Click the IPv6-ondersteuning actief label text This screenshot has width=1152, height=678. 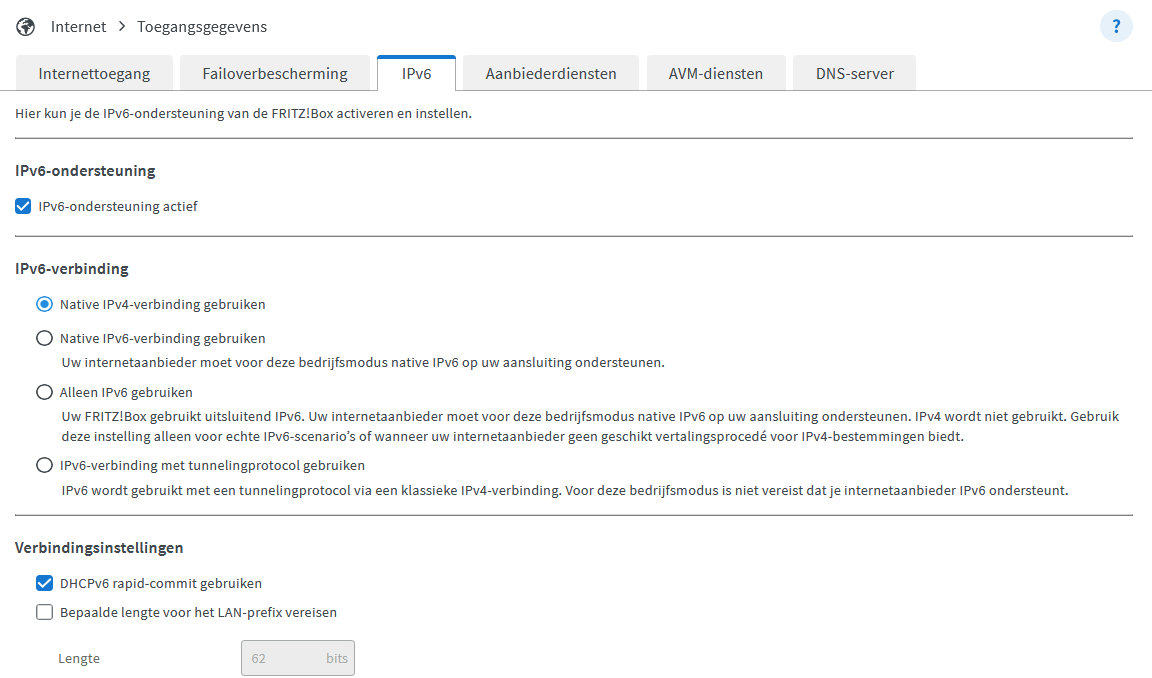coord(118,207)
